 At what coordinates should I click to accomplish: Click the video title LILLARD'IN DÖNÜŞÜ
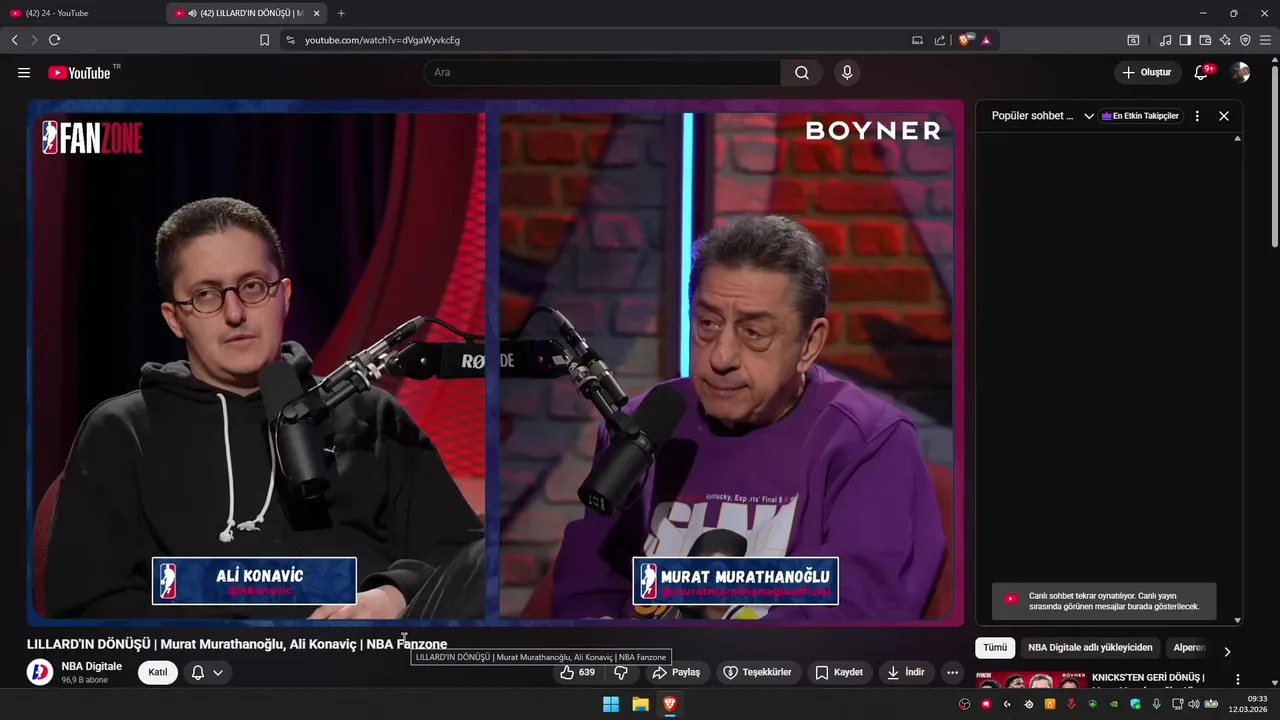(237, 644)
